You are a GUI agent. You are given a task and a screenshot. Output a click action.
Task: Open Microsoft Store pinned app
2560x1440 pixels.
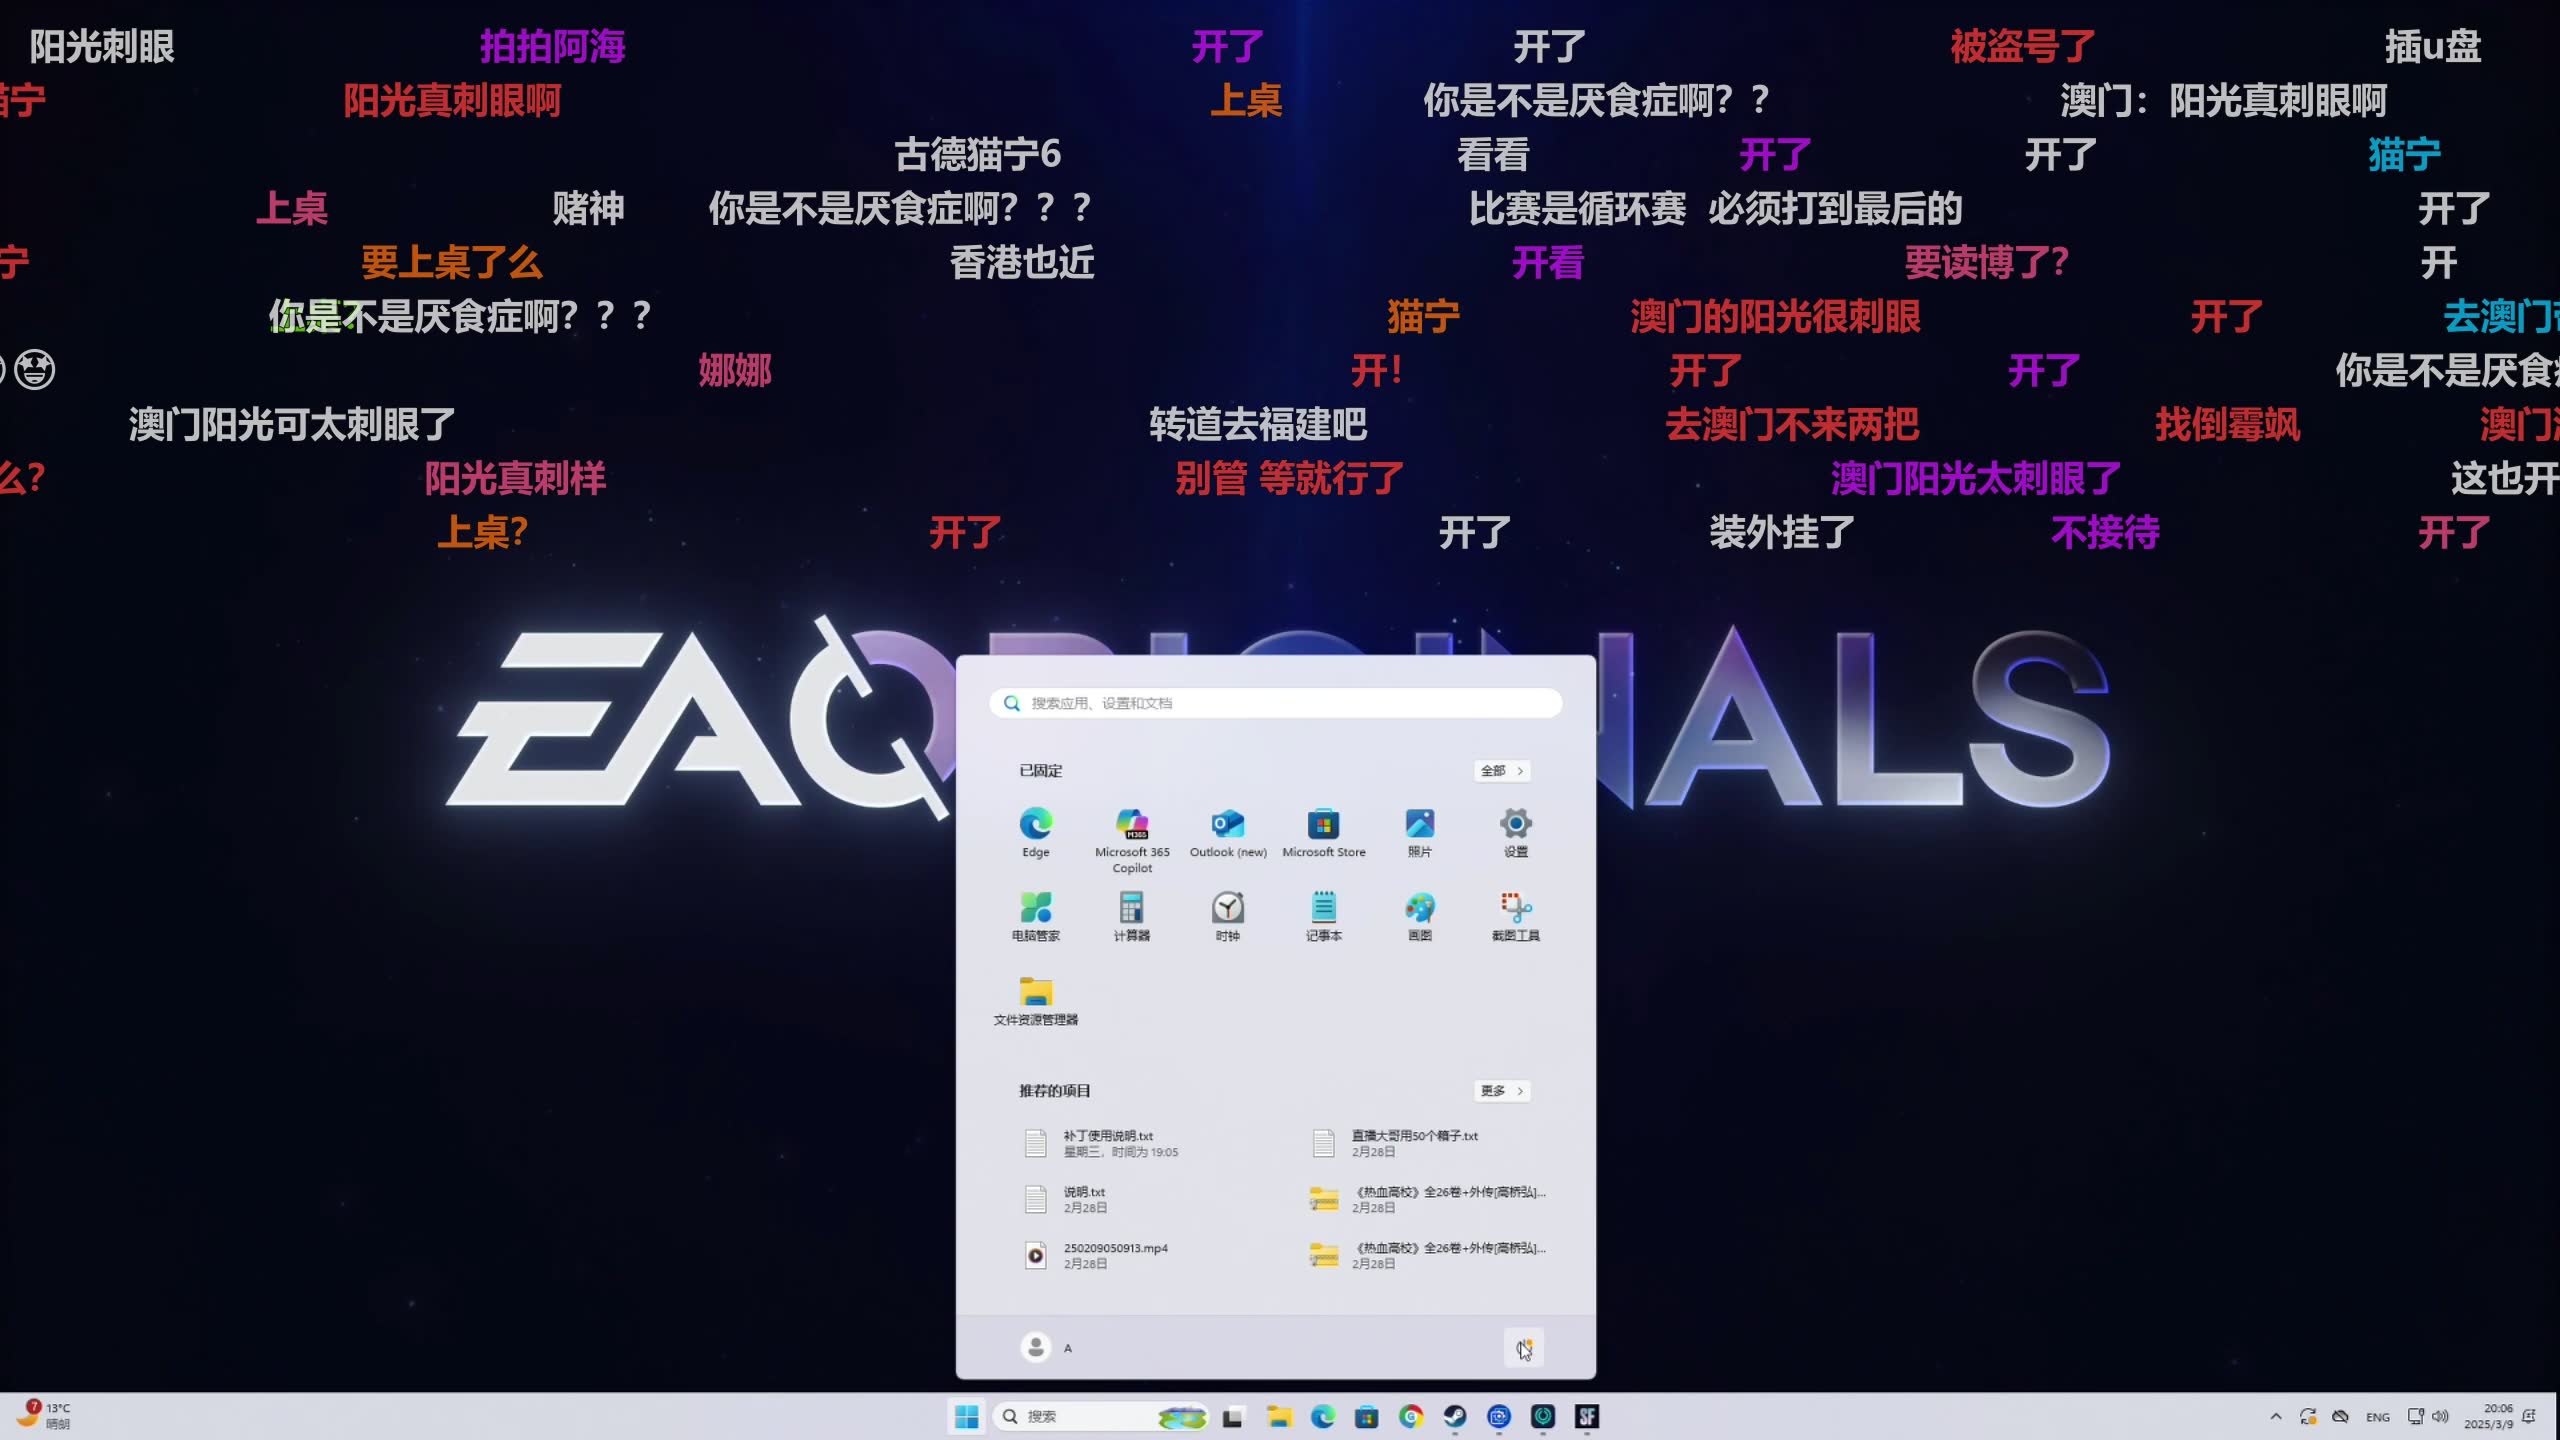pos(1323,831)
